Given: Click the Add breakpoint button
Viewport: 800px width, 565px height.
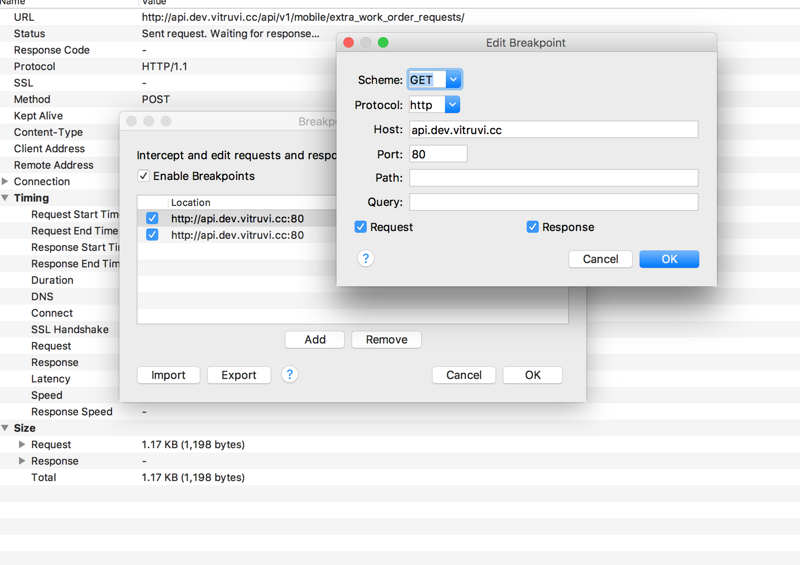Looking at the screenshot, I should [315, 340].
